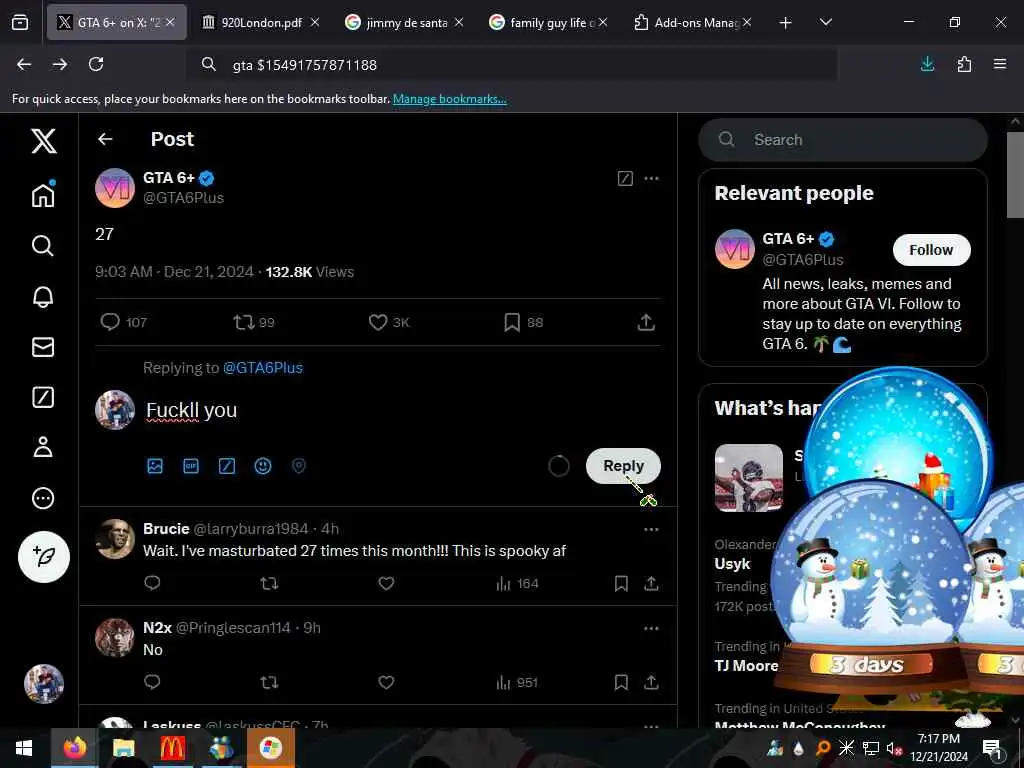Repost the post with 99 reposts
The height and width of the screenshot is (768, 1024).
click(x=254, y=322)
